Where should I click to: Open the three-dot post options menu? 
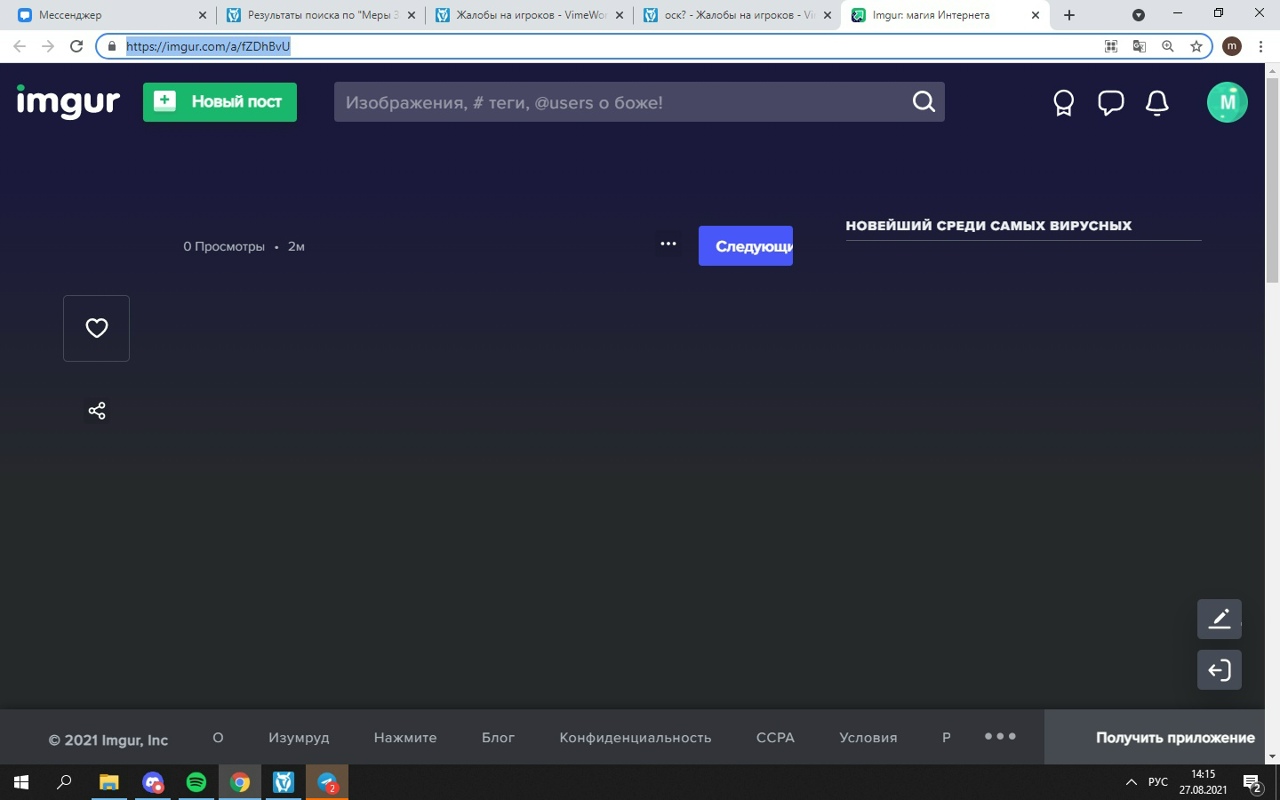click(x=668, y=244)
